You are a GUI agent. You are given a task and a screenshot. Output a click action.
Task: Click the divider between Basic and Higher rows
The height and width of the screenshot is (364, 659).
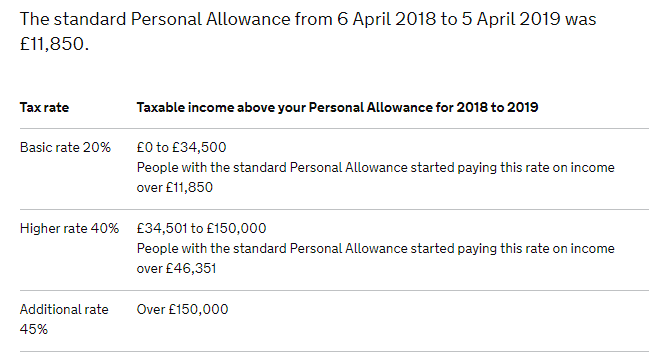coord(334,209)
